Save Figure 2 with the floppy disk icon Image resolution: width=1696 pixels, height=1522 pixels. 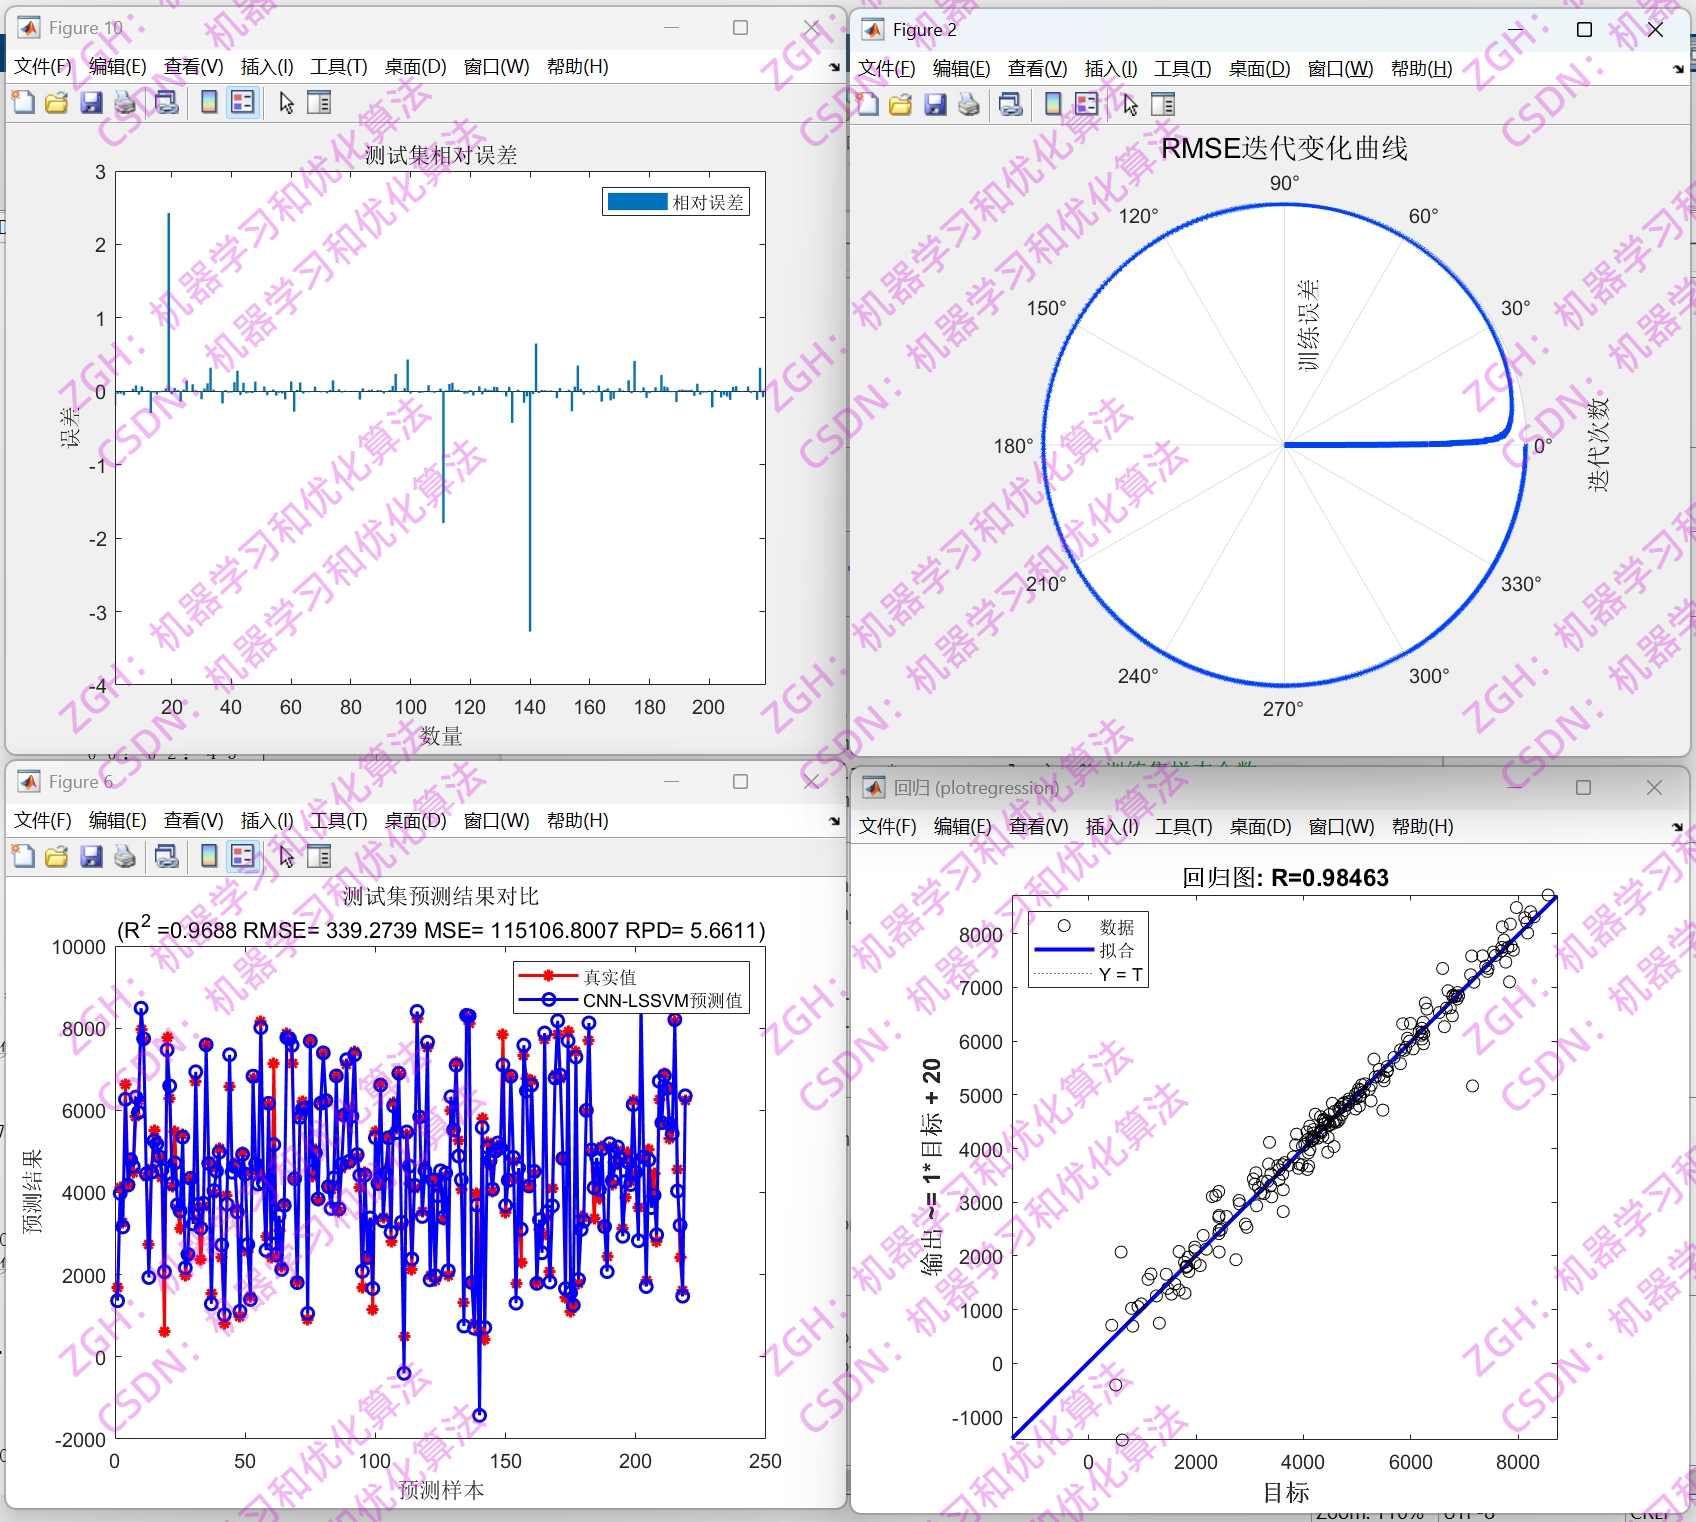coord(935,104)
